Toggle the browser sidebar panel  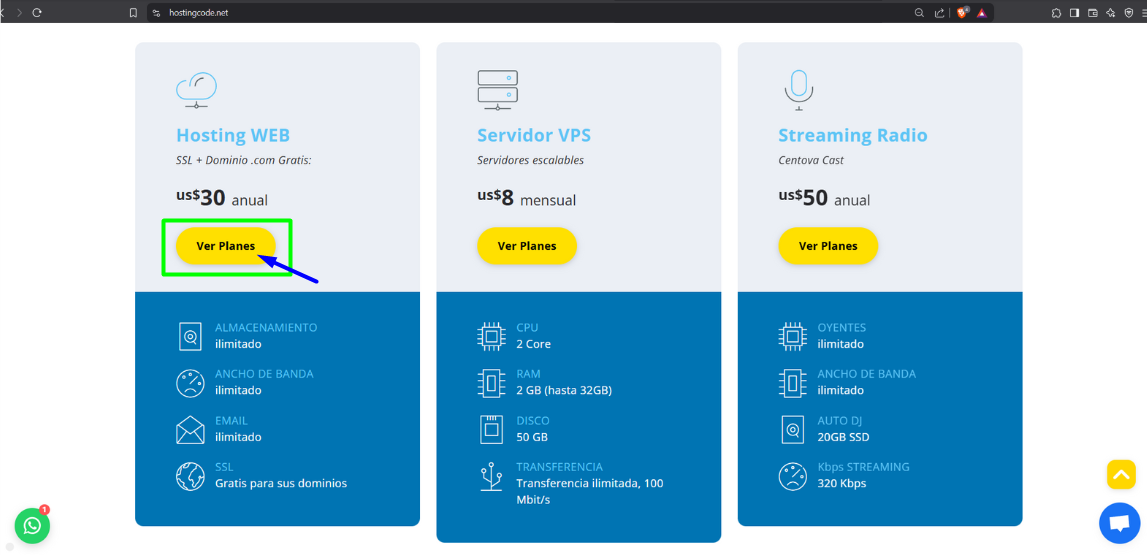coord(1075,13)
